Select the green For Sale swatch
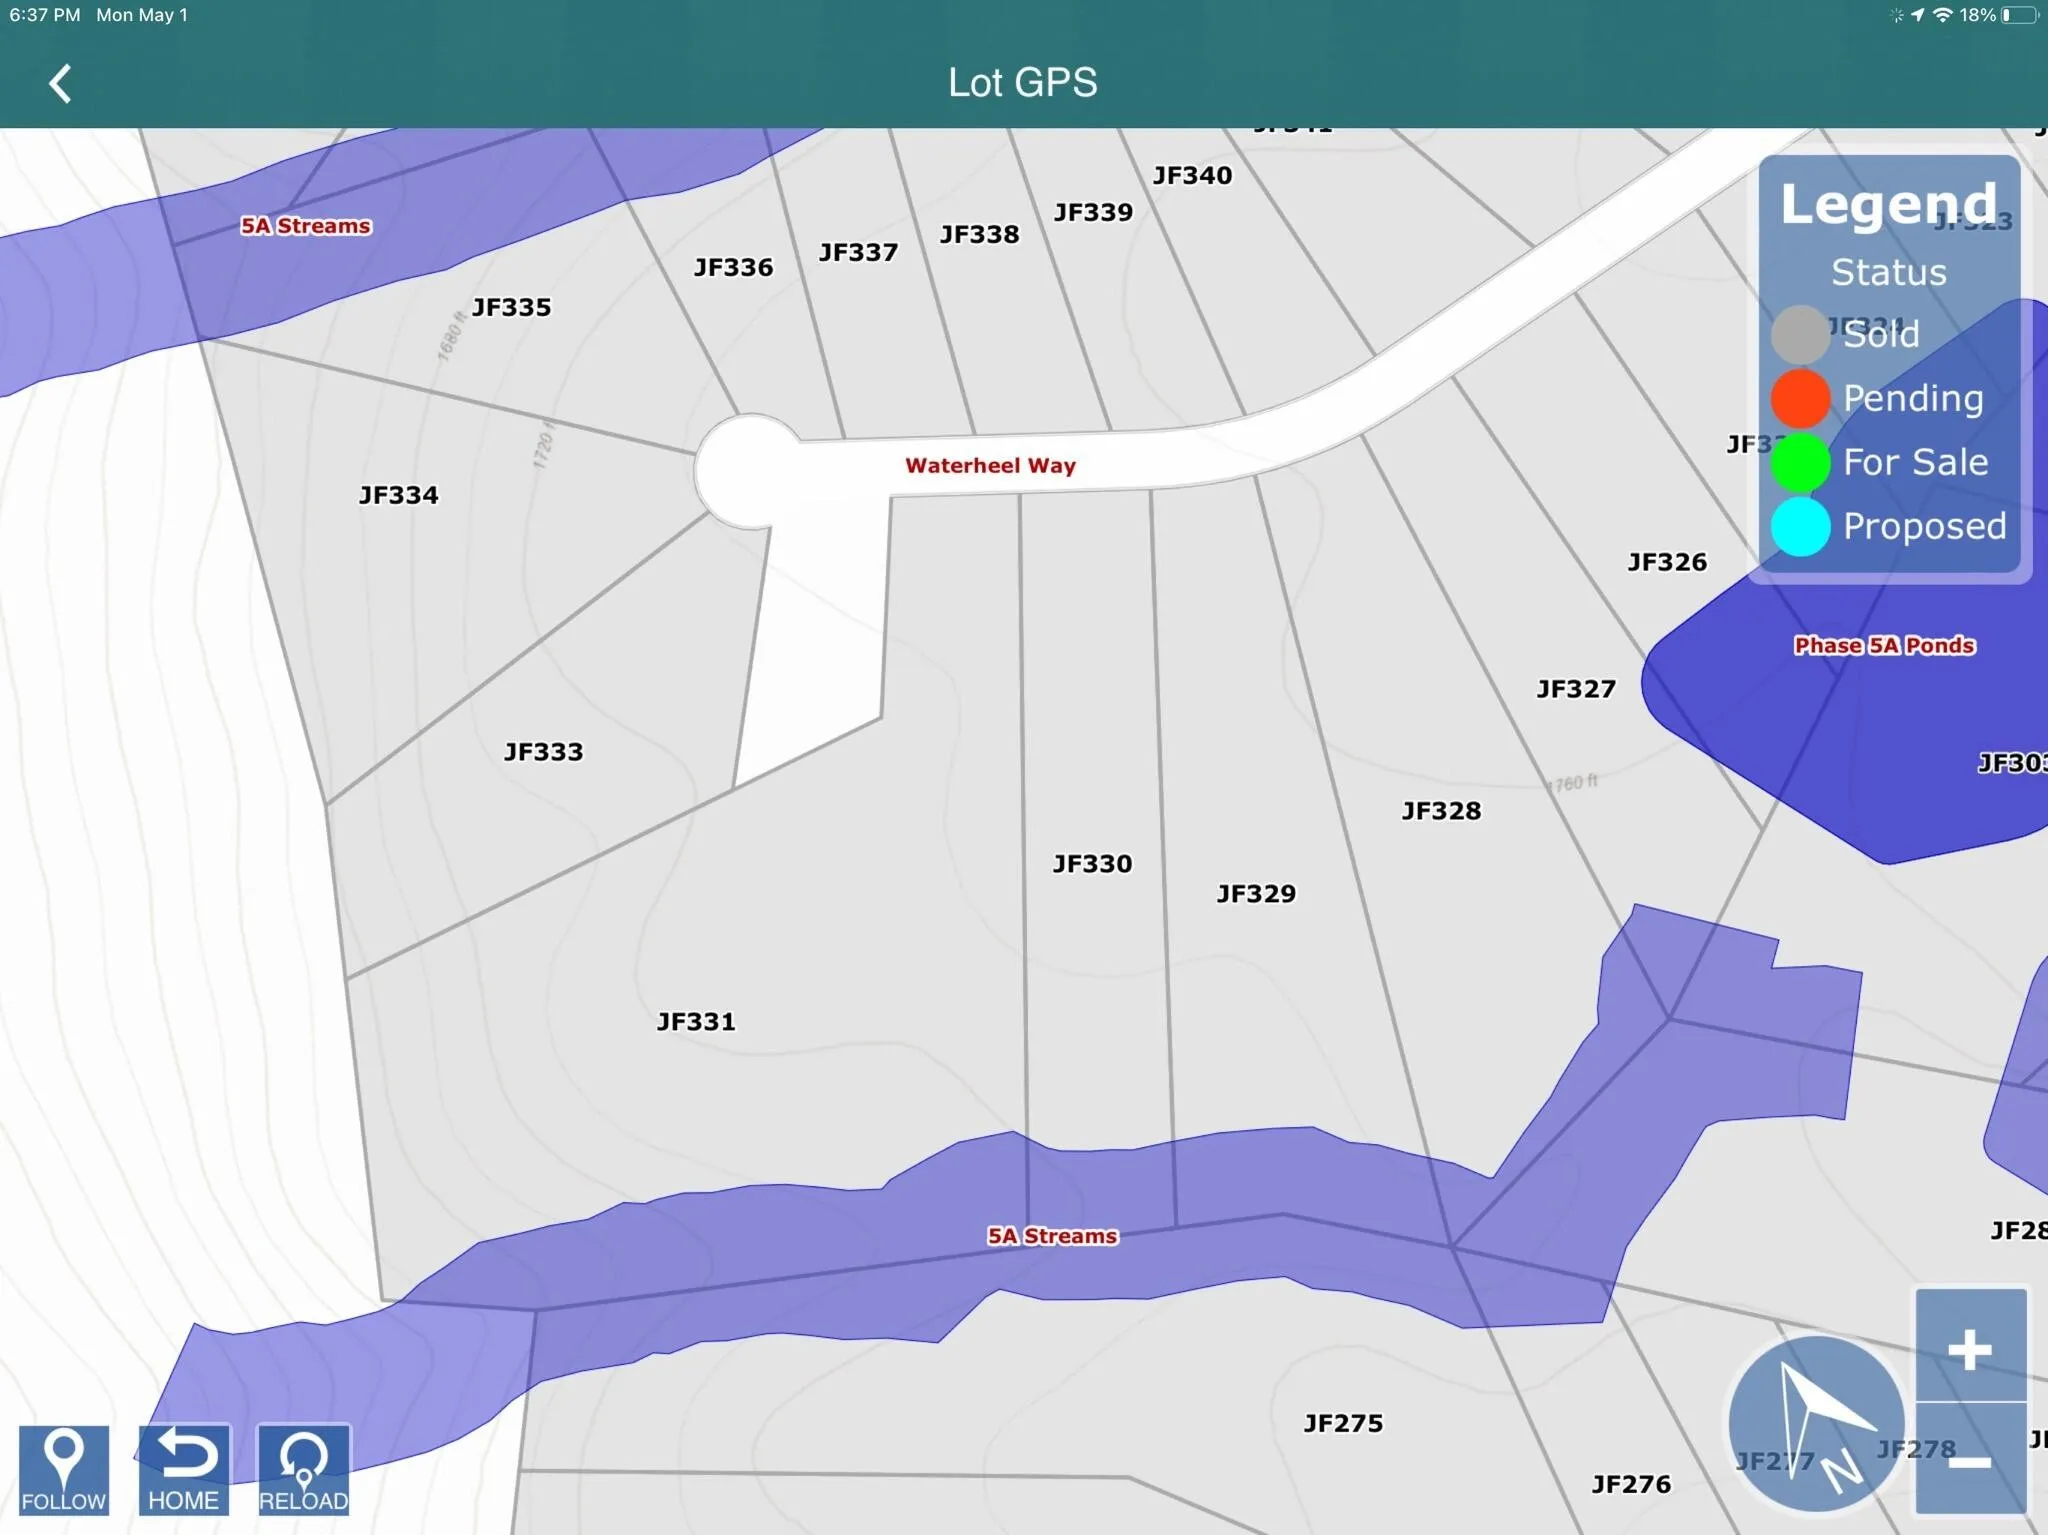2048x1535 pixels. (1800, 462)
